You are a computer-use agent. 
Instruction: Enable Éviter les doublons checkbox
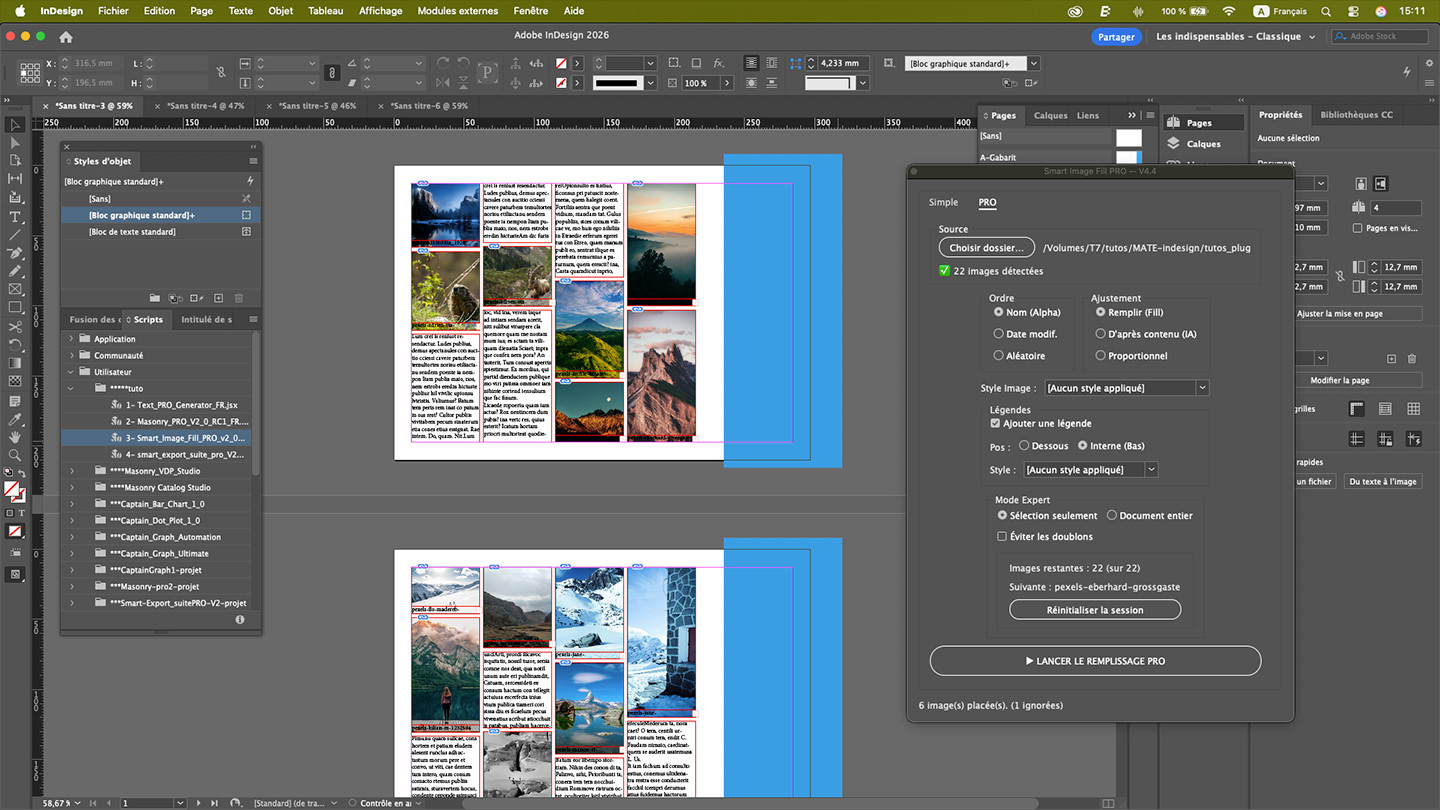(1002, 537)
